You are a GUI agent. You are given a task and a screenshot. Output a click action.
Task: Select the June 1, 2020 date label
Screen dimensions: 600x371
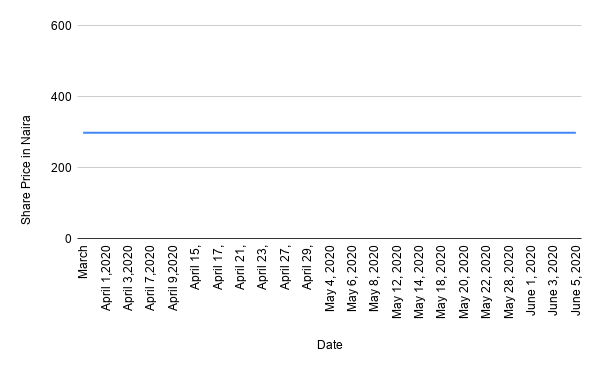(x=531, y=280)
